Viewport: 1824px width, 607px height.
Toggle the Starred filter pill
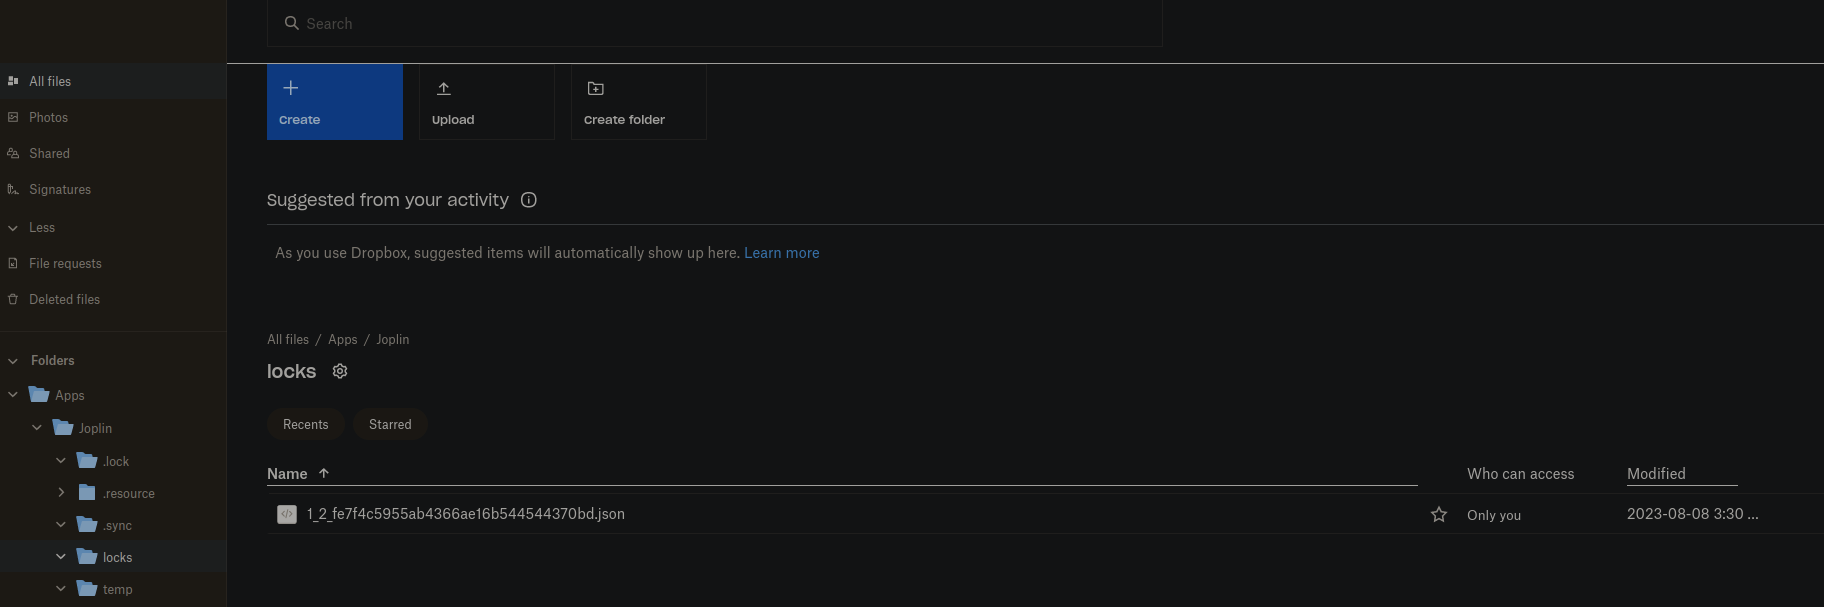390,424
